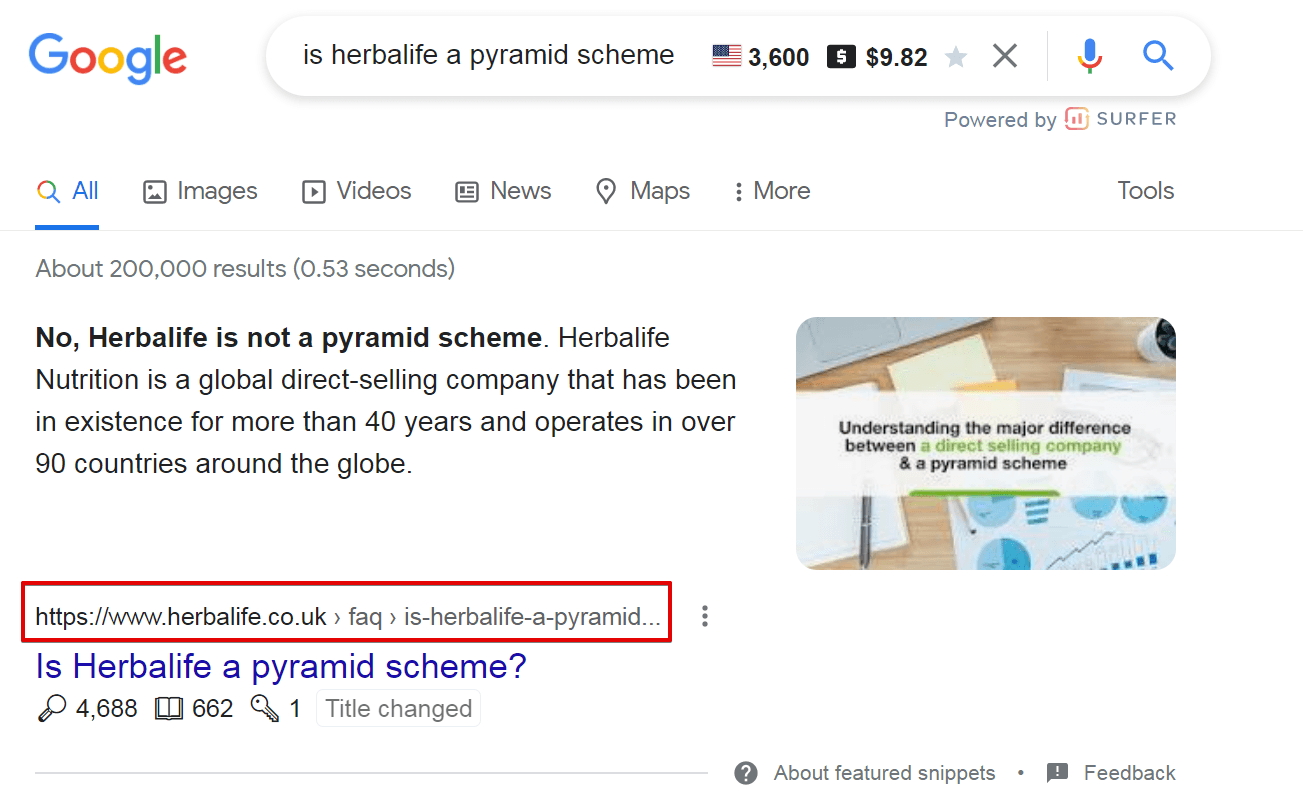
Task: Open "Is Herbalife a pyramid scheme?" link
Action: click(280, 666)
